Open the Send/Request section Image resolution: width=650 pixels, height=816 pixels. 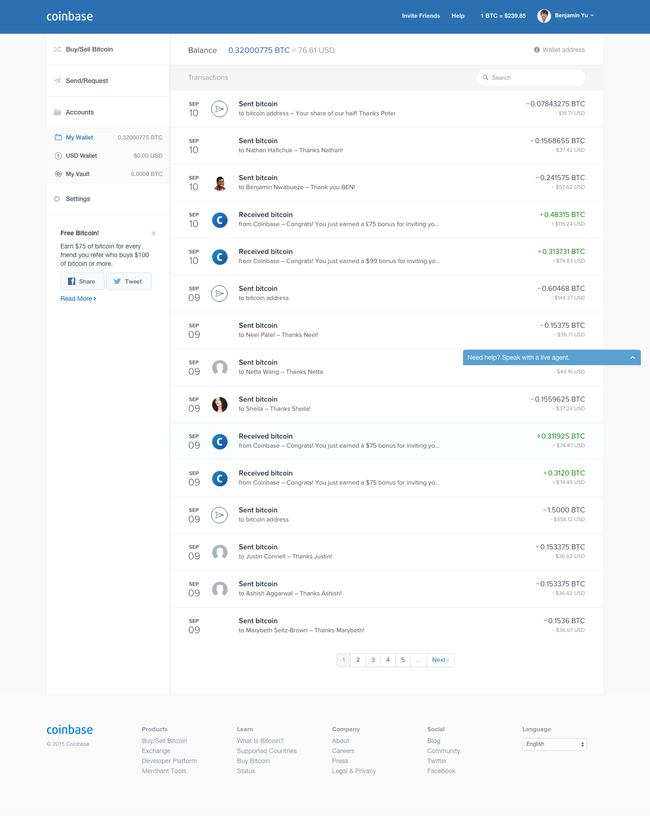click(86, 80)
